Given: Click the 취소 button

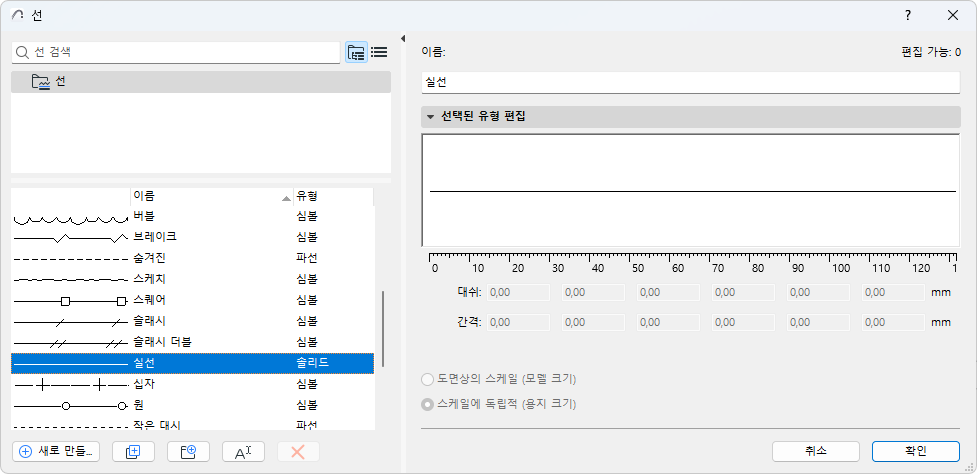Looking at the screenshot, I should tap(816, 452).
